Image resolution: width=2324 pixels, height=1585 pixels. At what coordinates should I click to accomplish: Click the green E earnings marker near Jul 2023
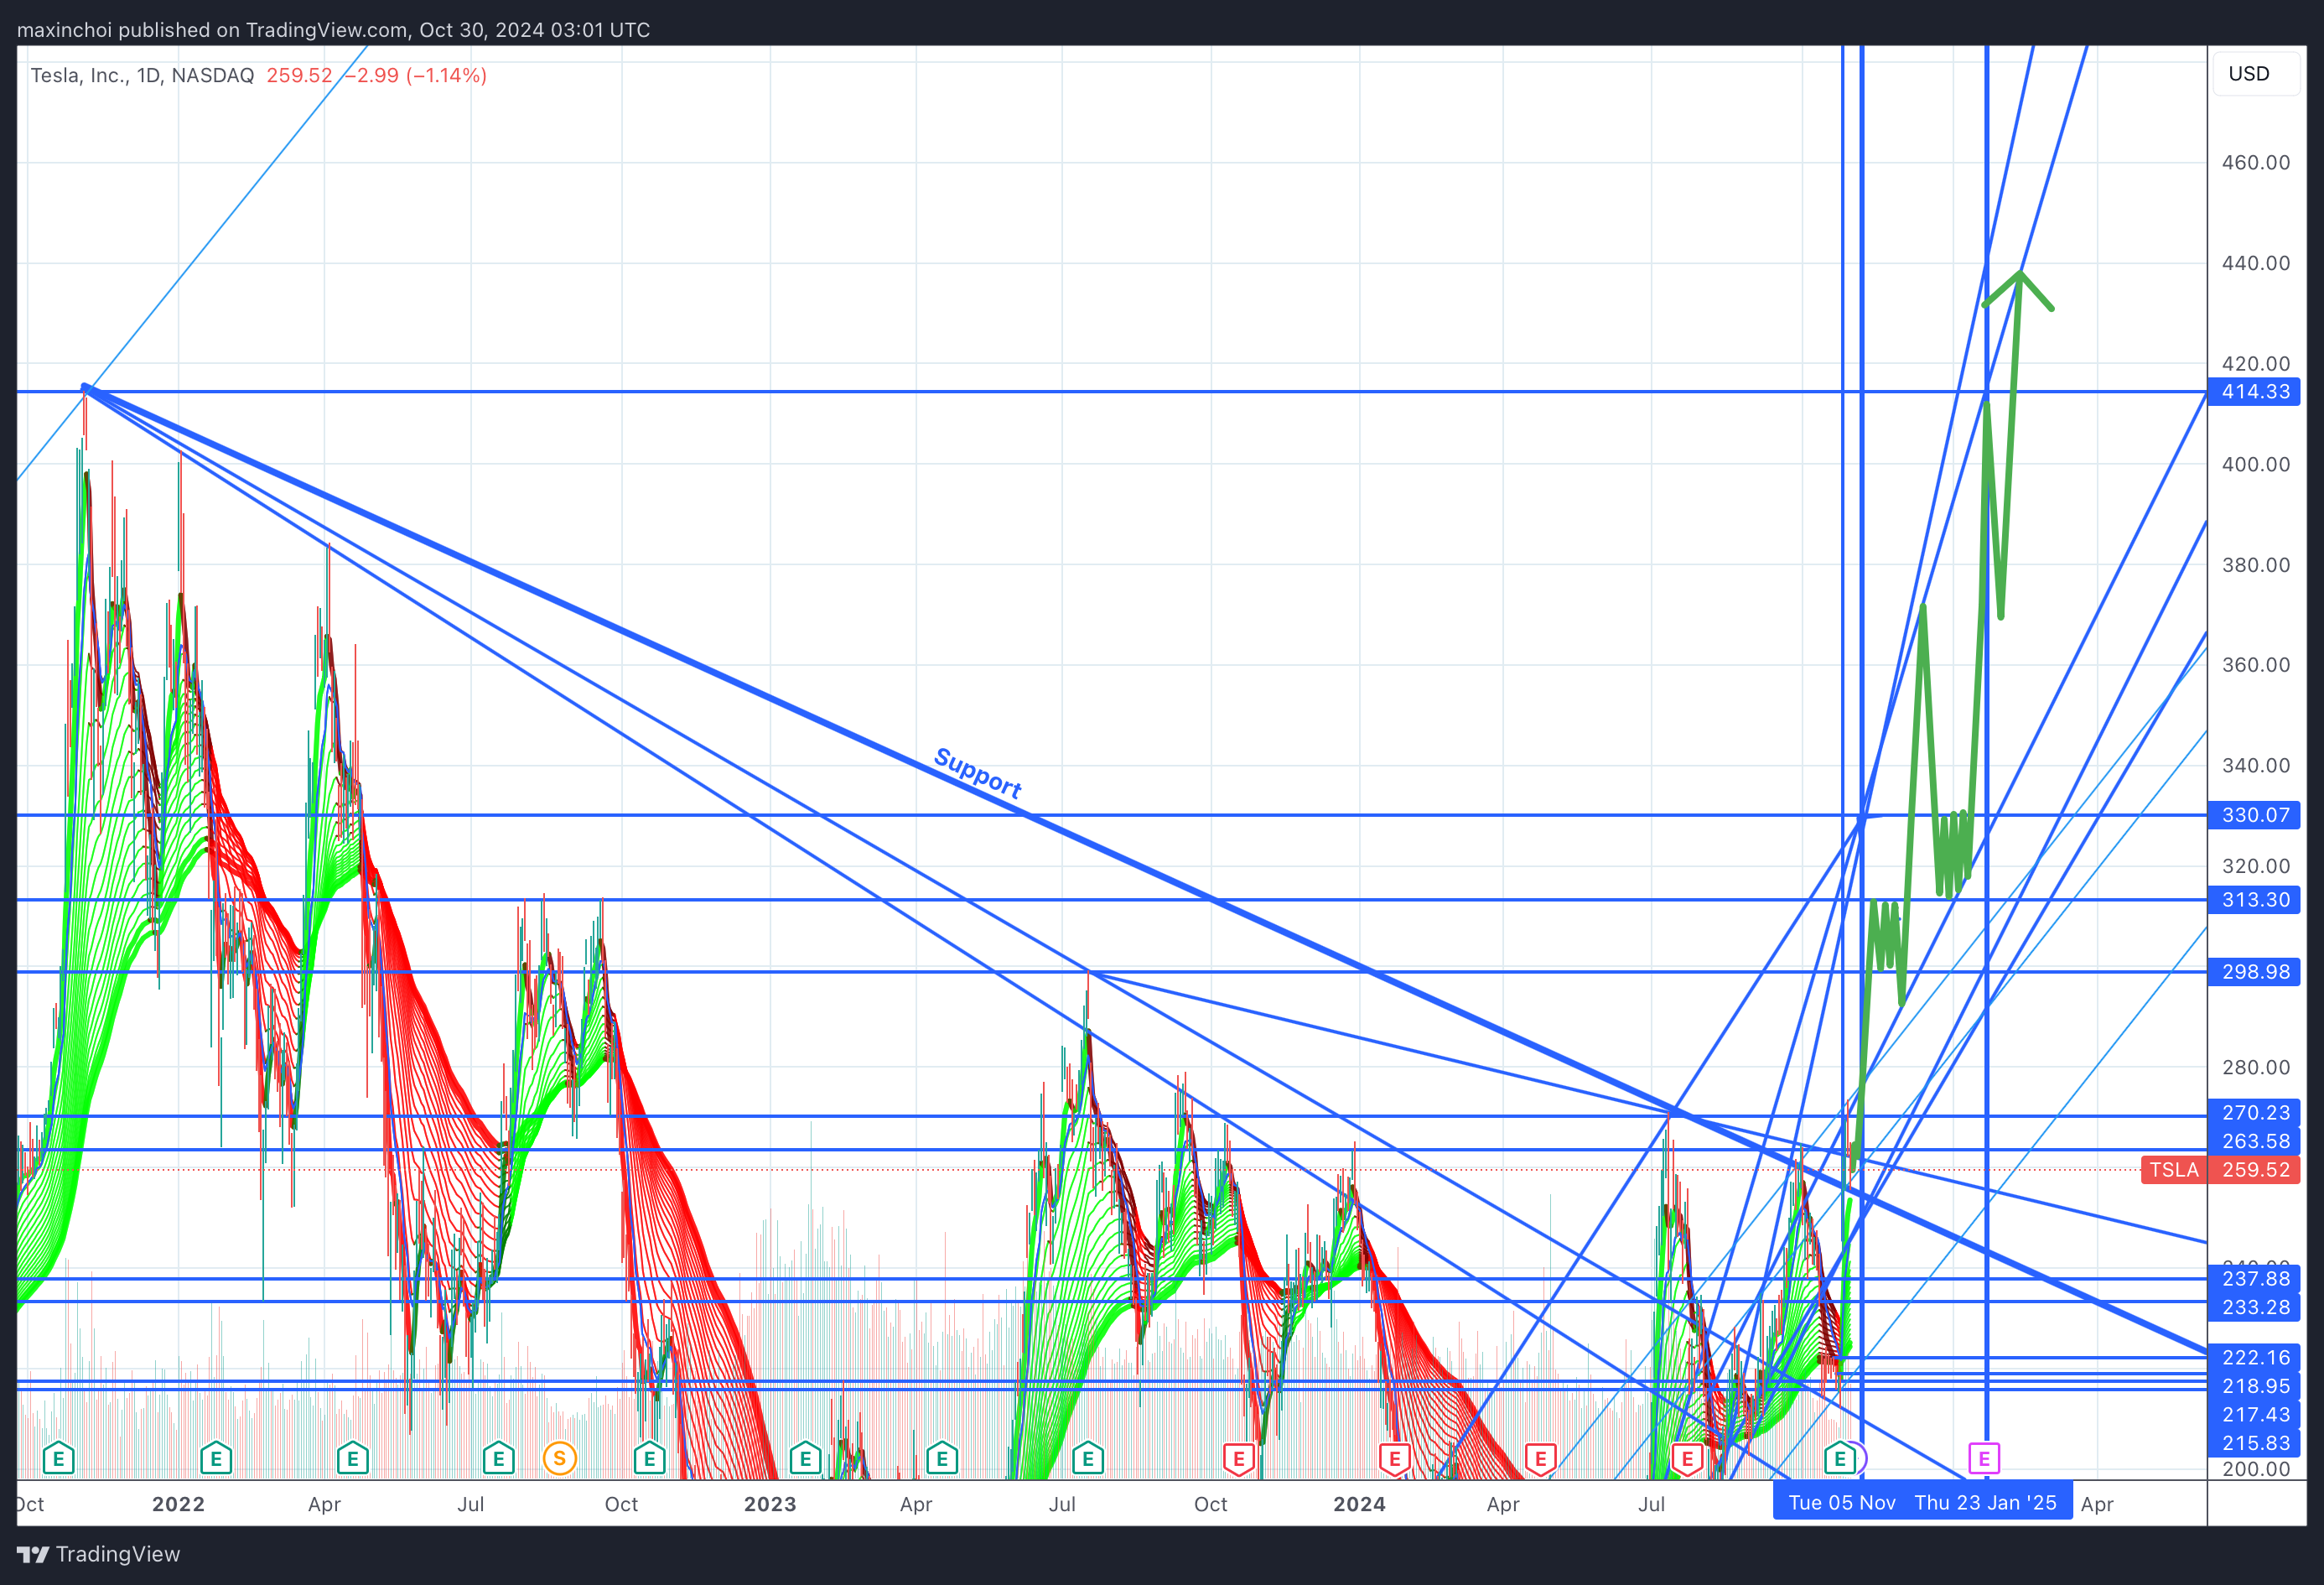[1087, 1458]
